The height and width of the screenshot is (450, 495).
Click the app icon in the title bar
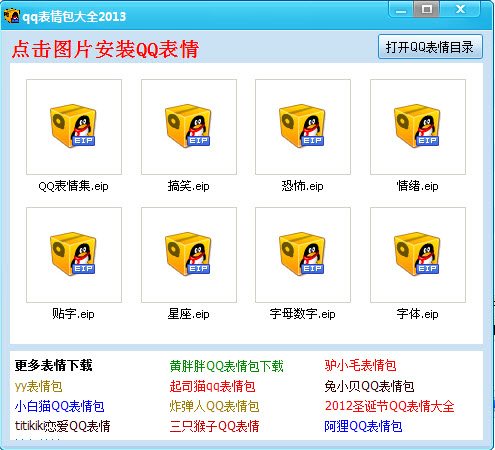[12, 16]
